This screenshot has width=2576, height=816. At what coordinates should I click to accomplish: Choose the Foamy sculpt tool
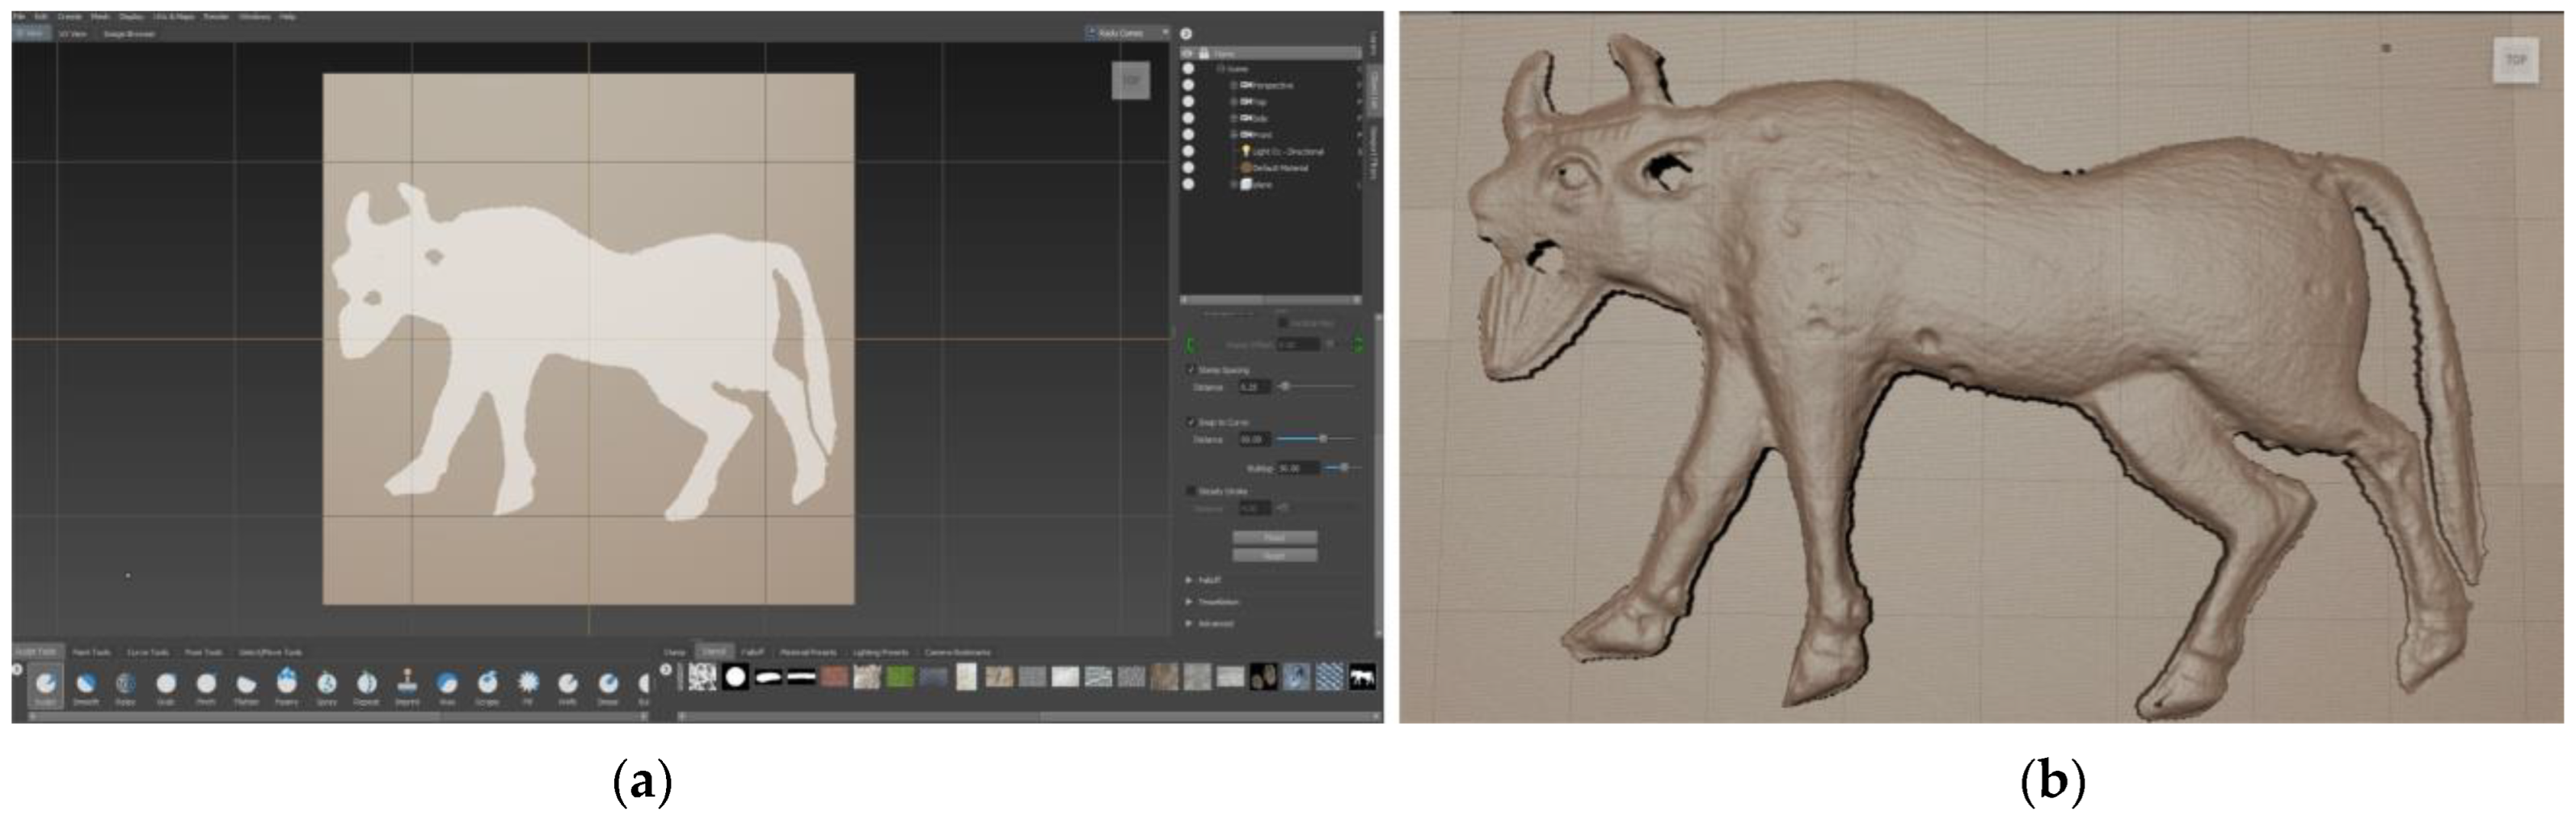(x=286, y=684)
